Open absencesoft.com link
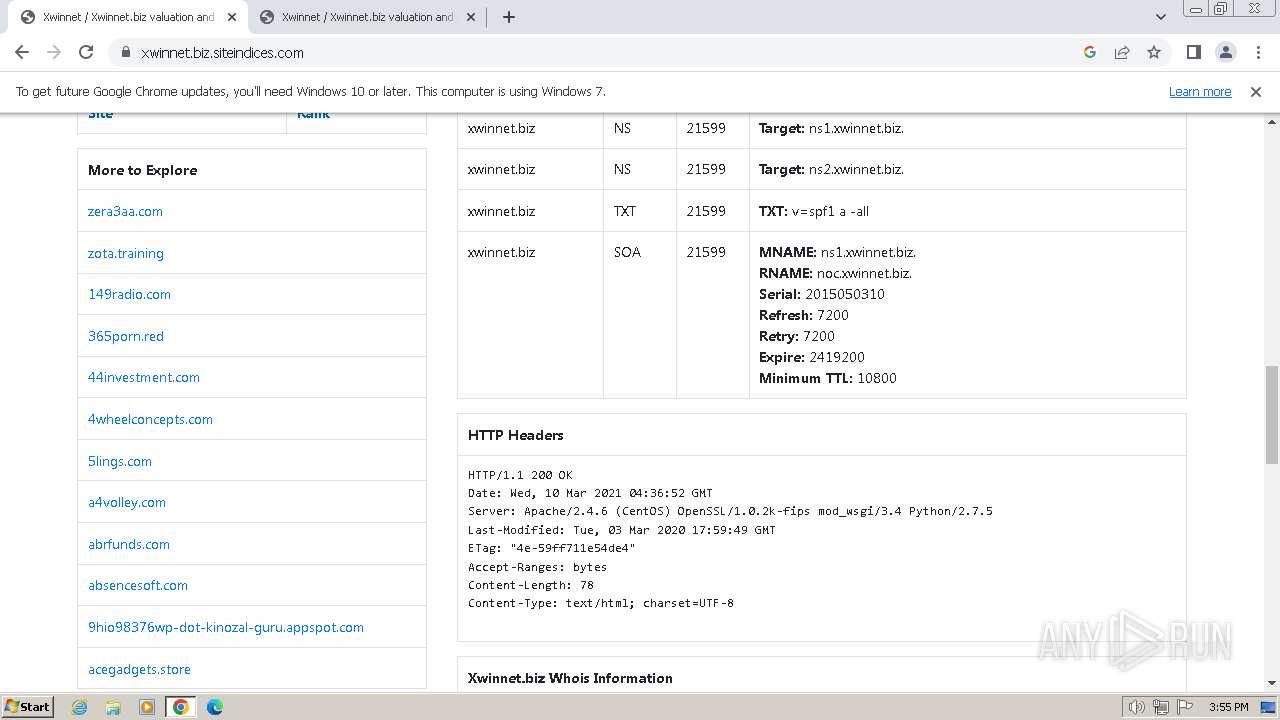 pos(138,585)
